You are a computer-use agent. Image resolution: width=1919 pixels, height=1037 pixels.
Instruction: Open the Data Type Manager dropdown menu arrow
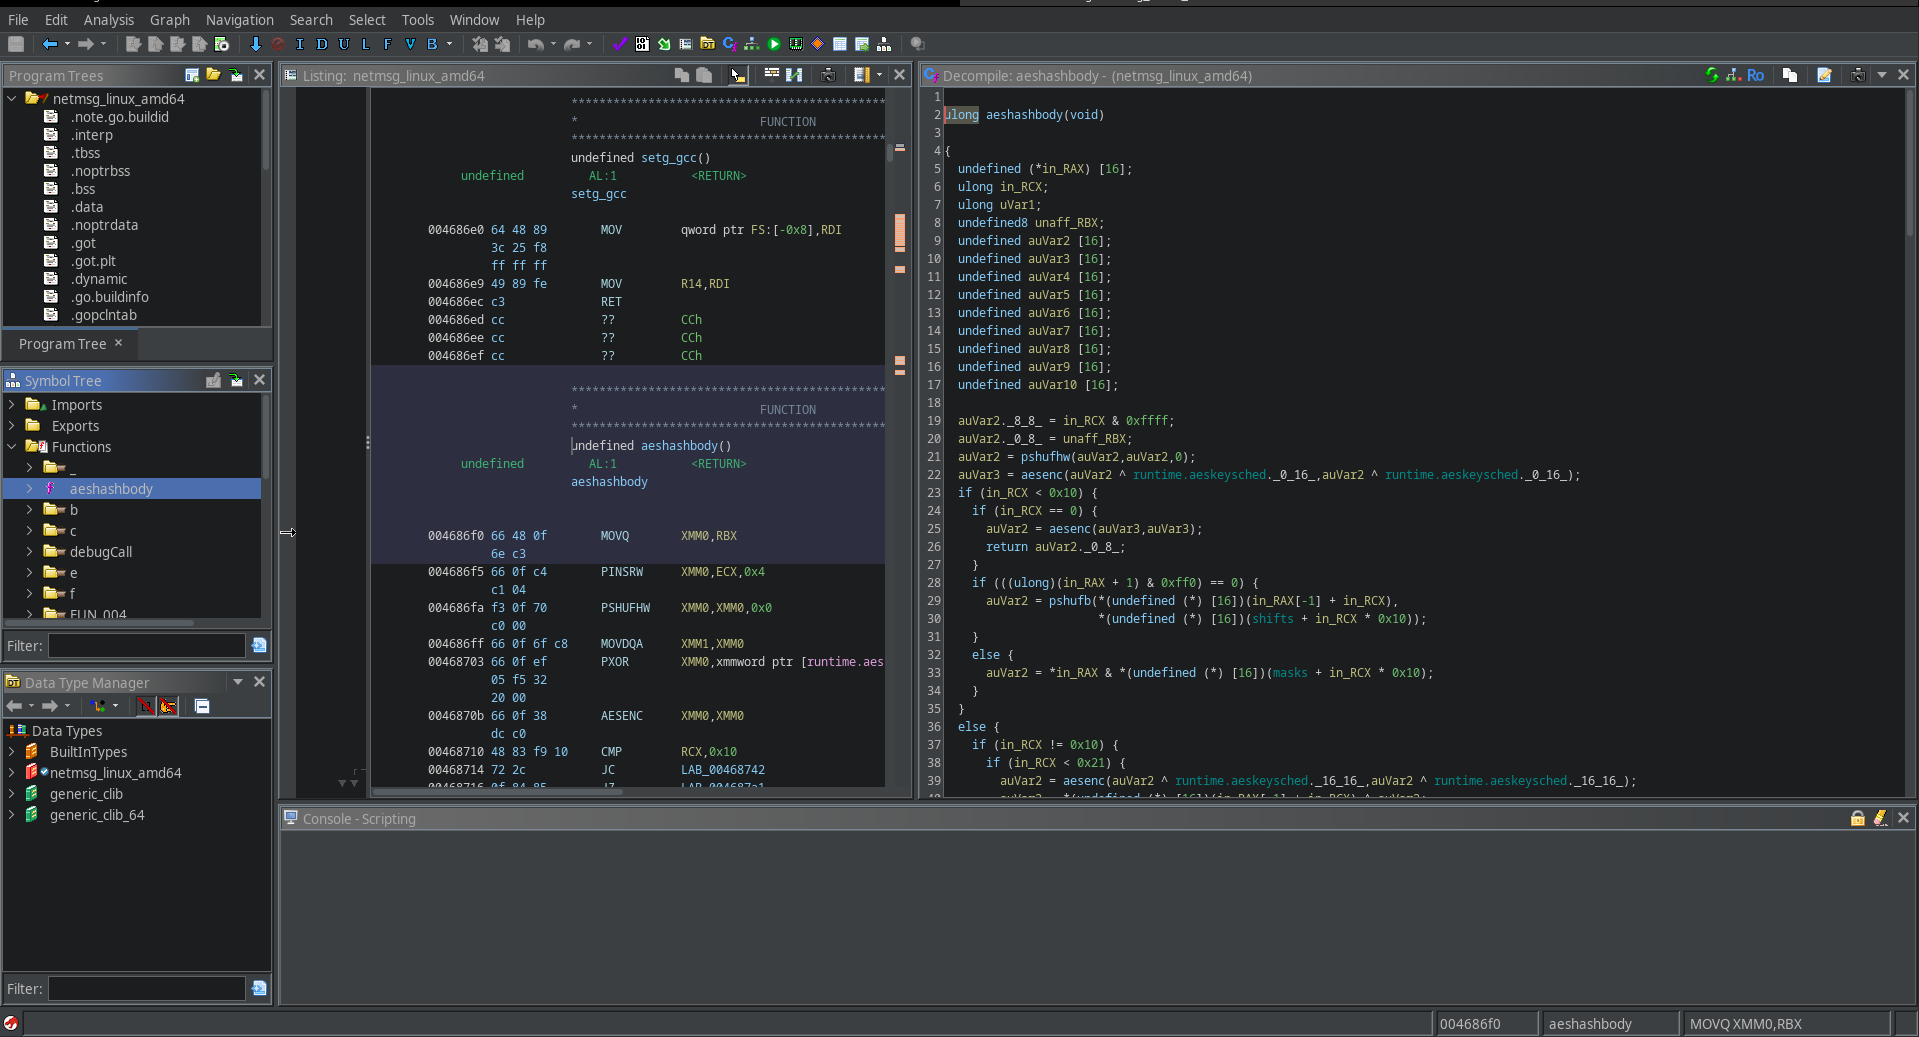(x=238, y=682)
